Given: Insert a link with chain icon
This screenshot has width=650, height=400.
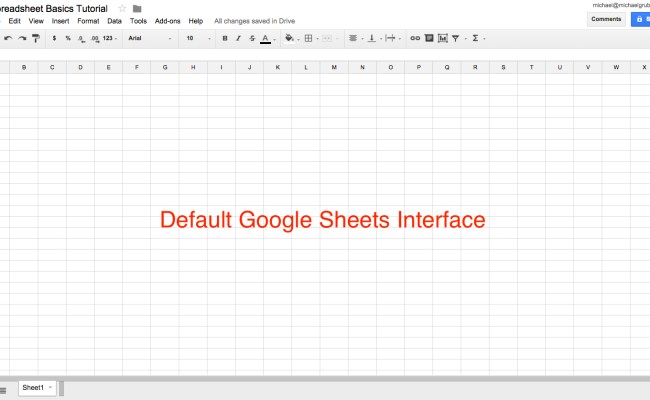Looking at the screenshot, I should pos(415,38).
